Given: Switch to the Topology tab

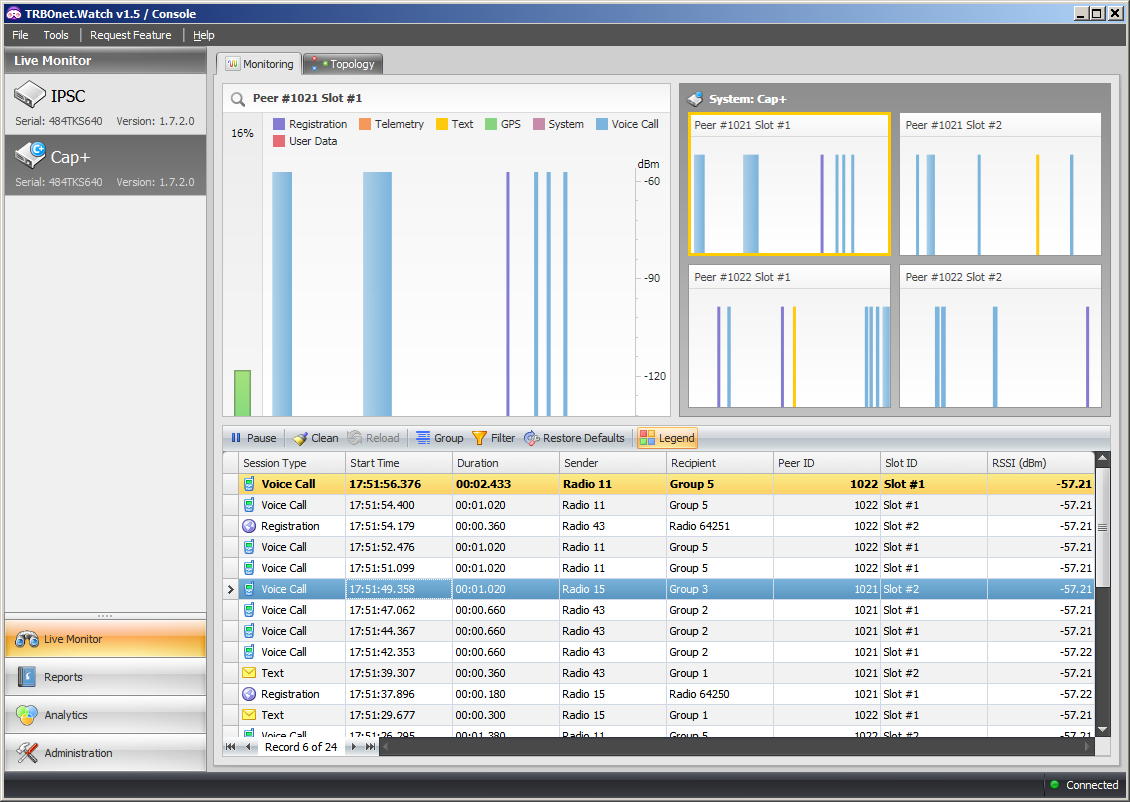Looking at the screenshot, I should (x=343, y=64).
